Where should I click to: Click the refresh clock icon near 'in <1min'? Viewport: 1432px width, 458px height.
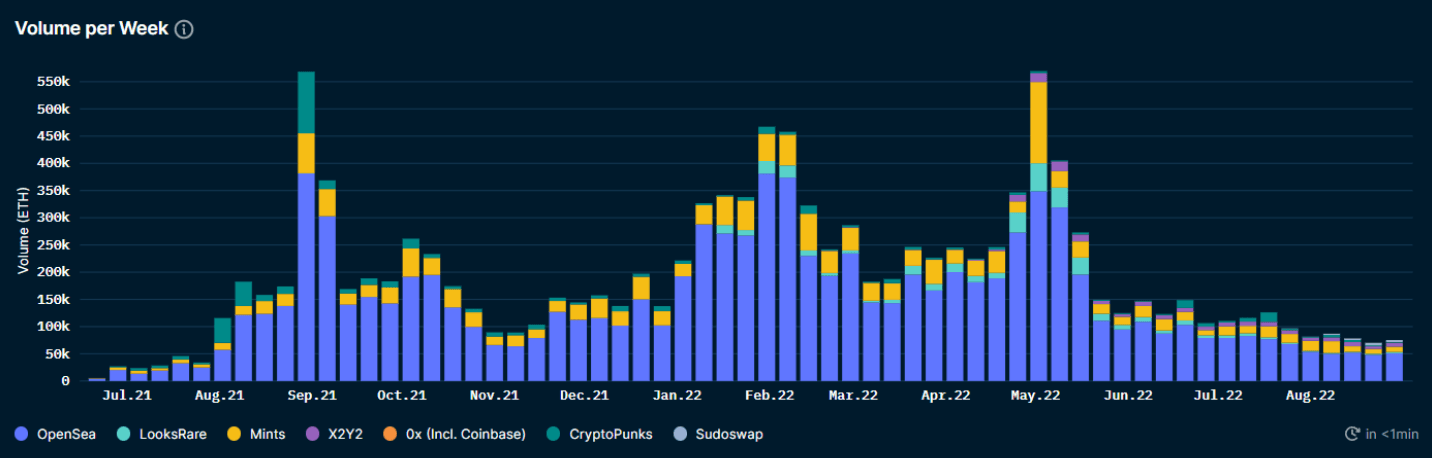click(1353, 434)
